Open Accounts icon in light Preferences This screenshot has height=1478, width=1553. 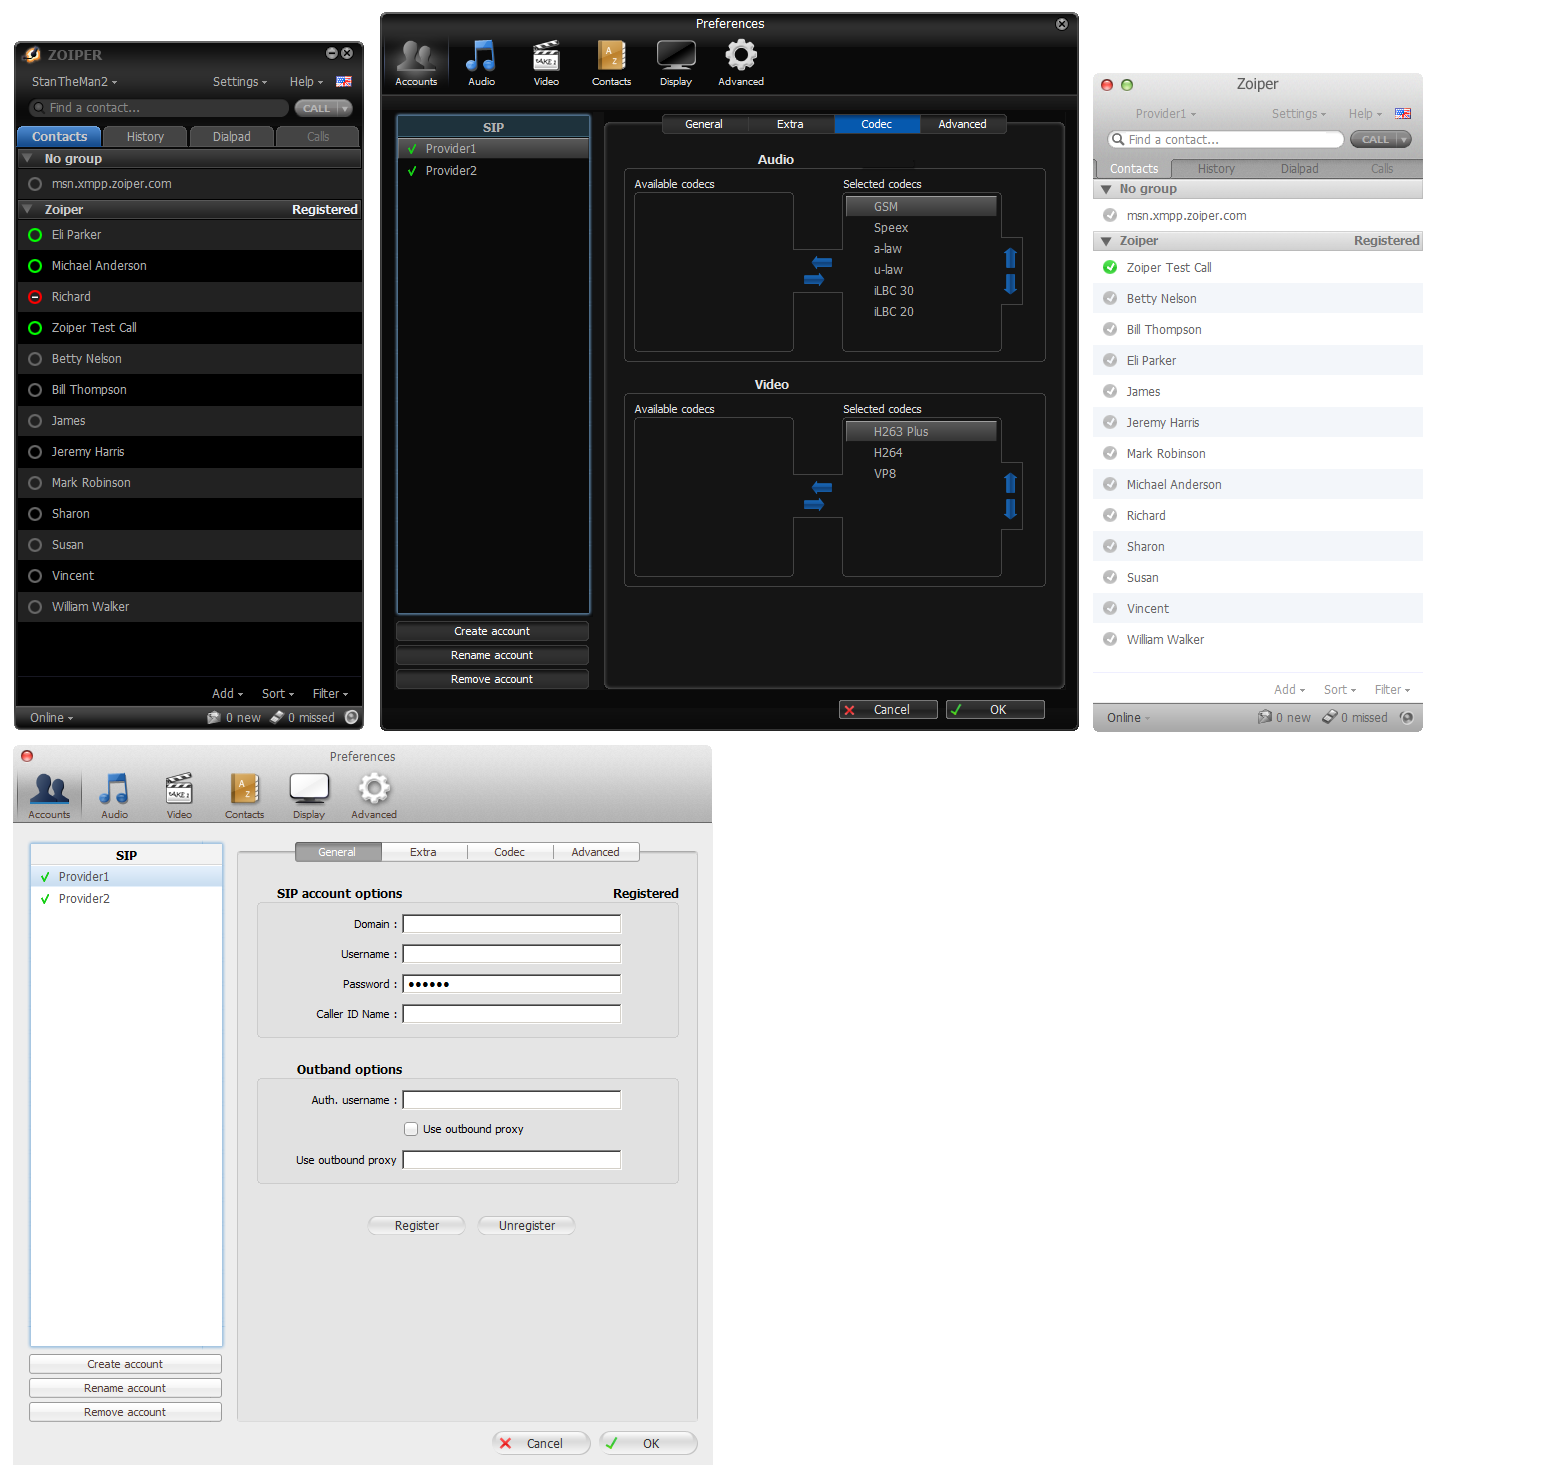click(49, 796)
